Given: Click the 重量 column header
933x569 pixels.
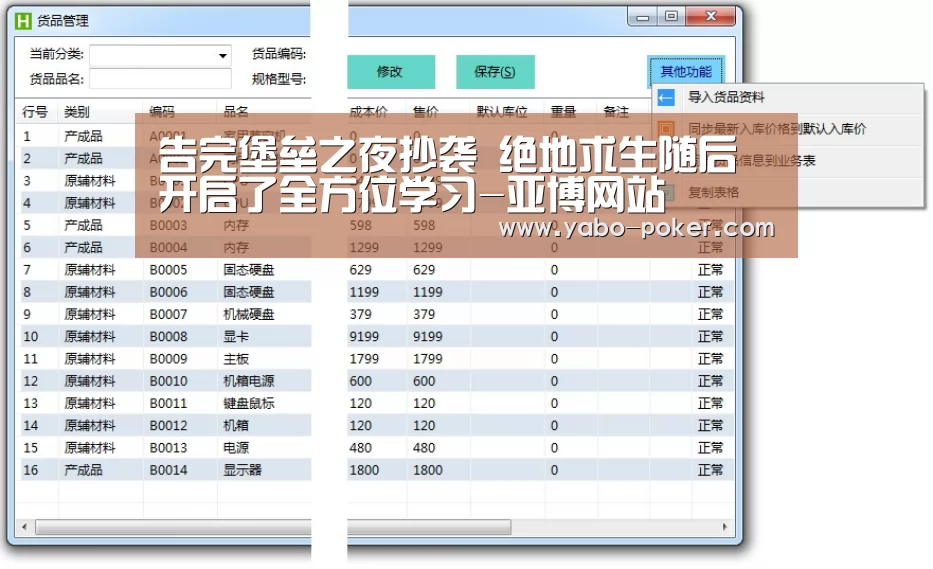Looking at the screenshot, I should coord(562,112).
